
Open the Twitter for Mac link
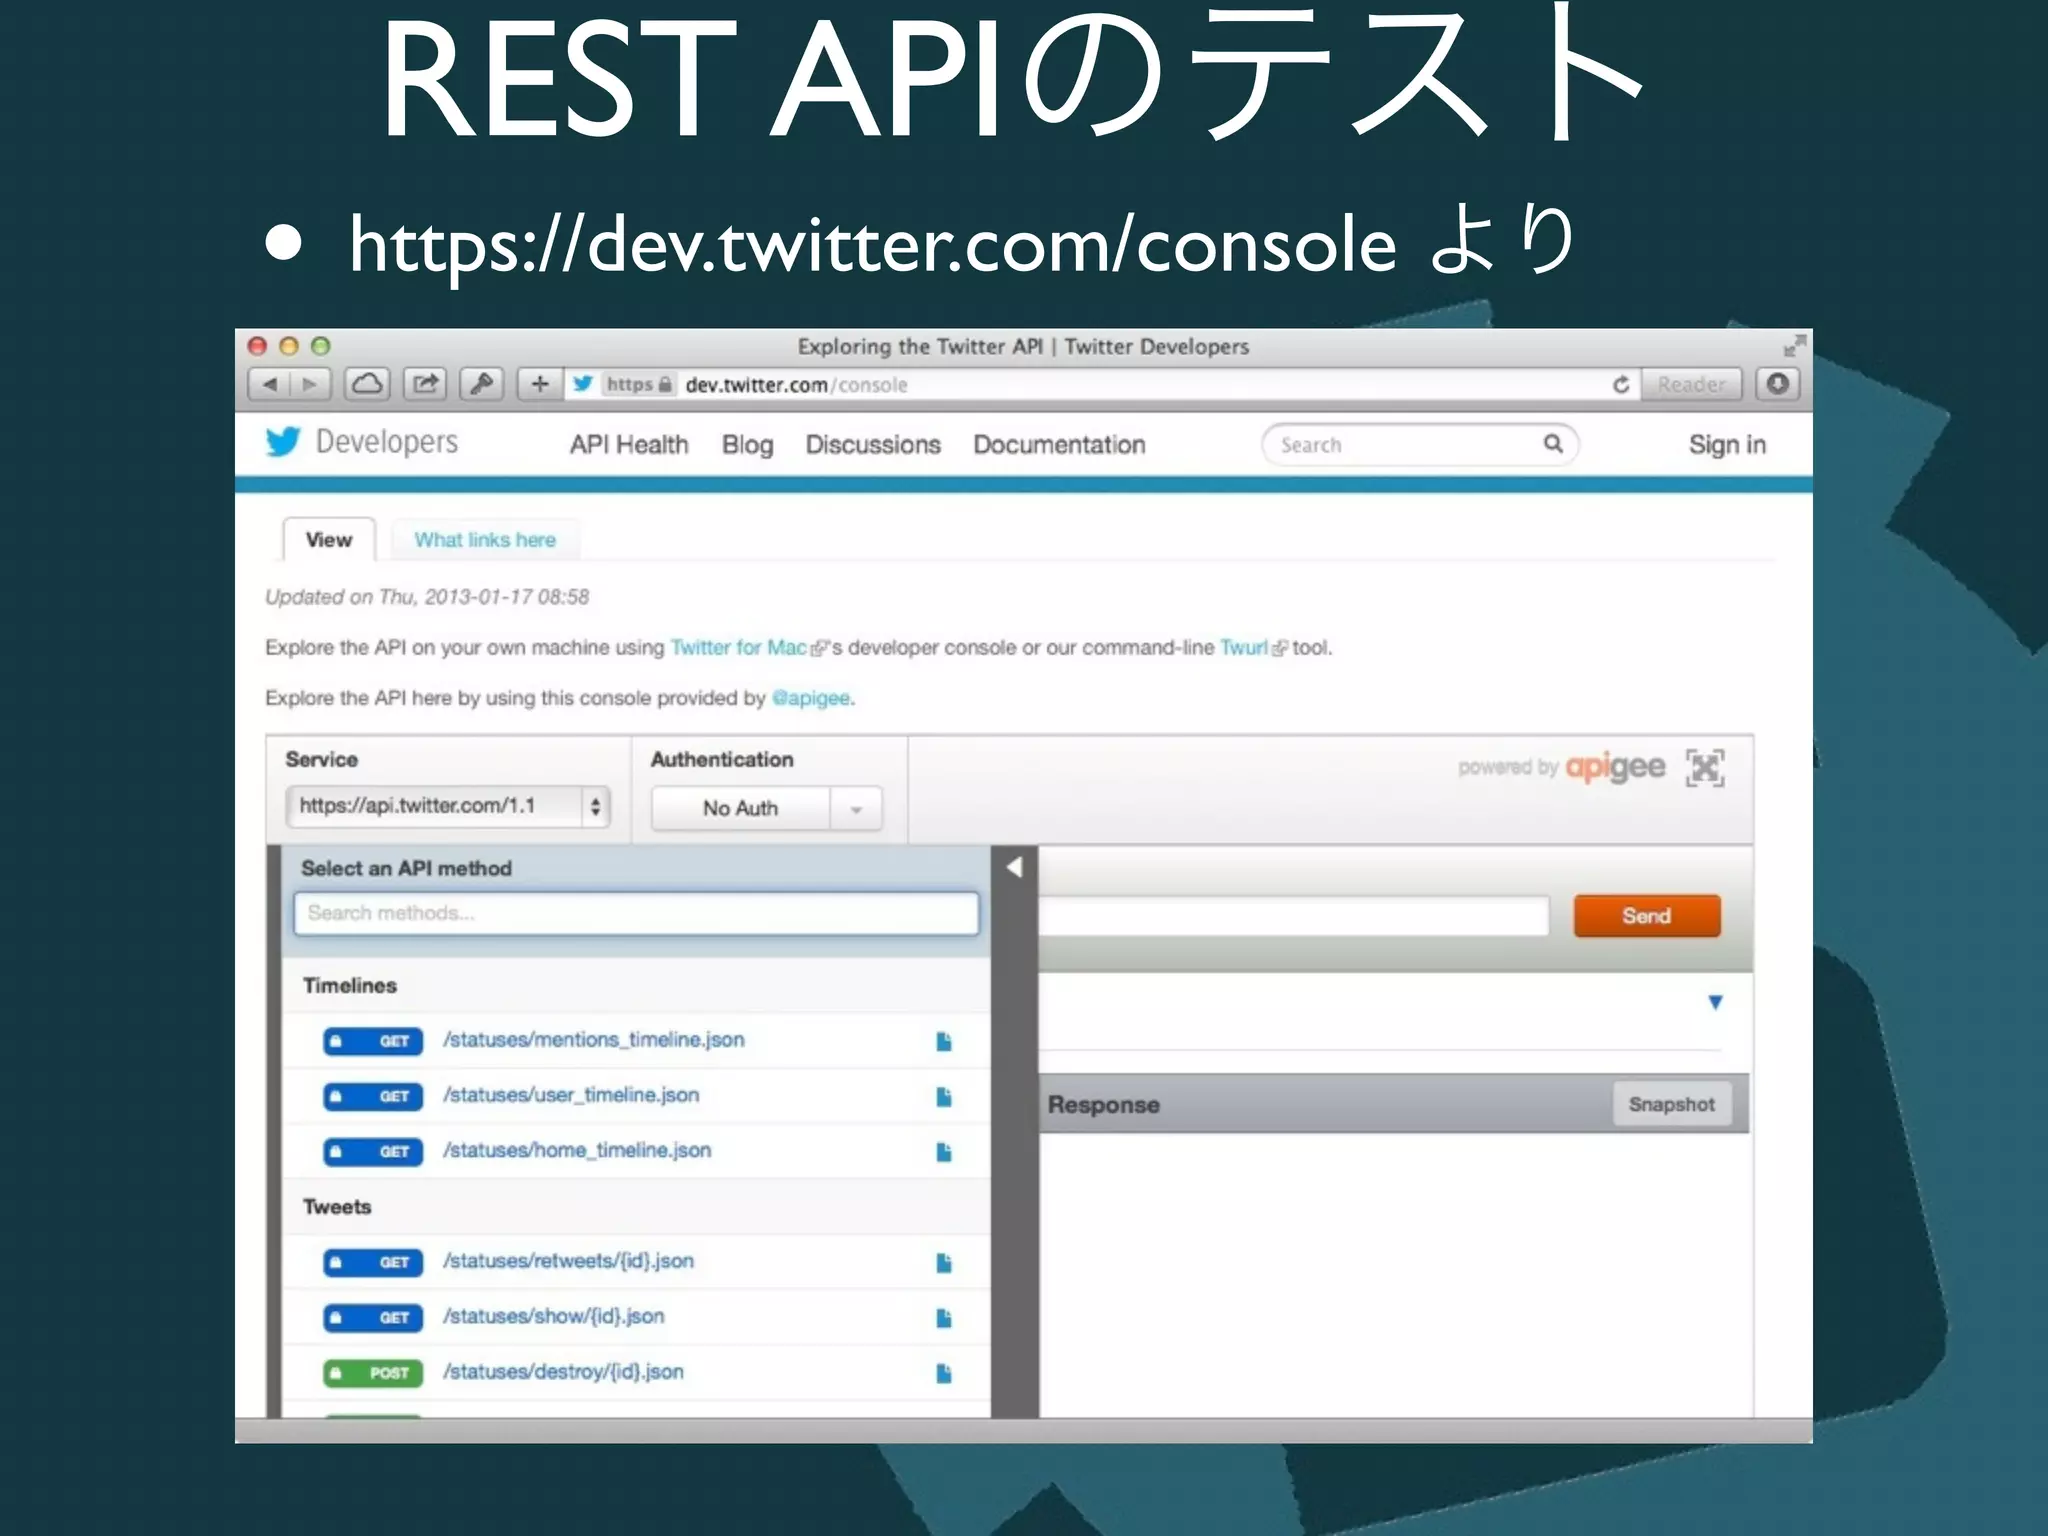pos(739,648)
